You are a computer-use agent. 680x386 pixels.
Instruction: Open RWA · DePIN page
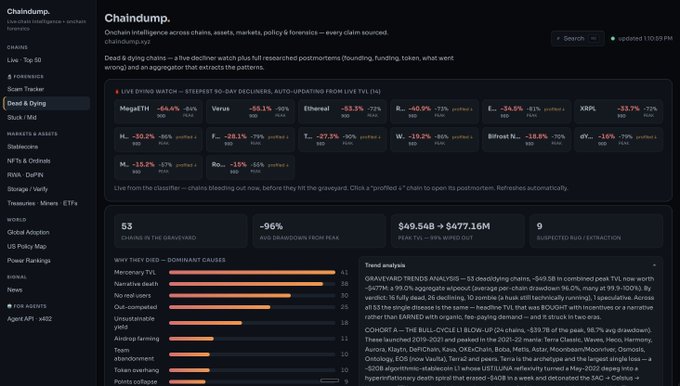coord(25,175)
